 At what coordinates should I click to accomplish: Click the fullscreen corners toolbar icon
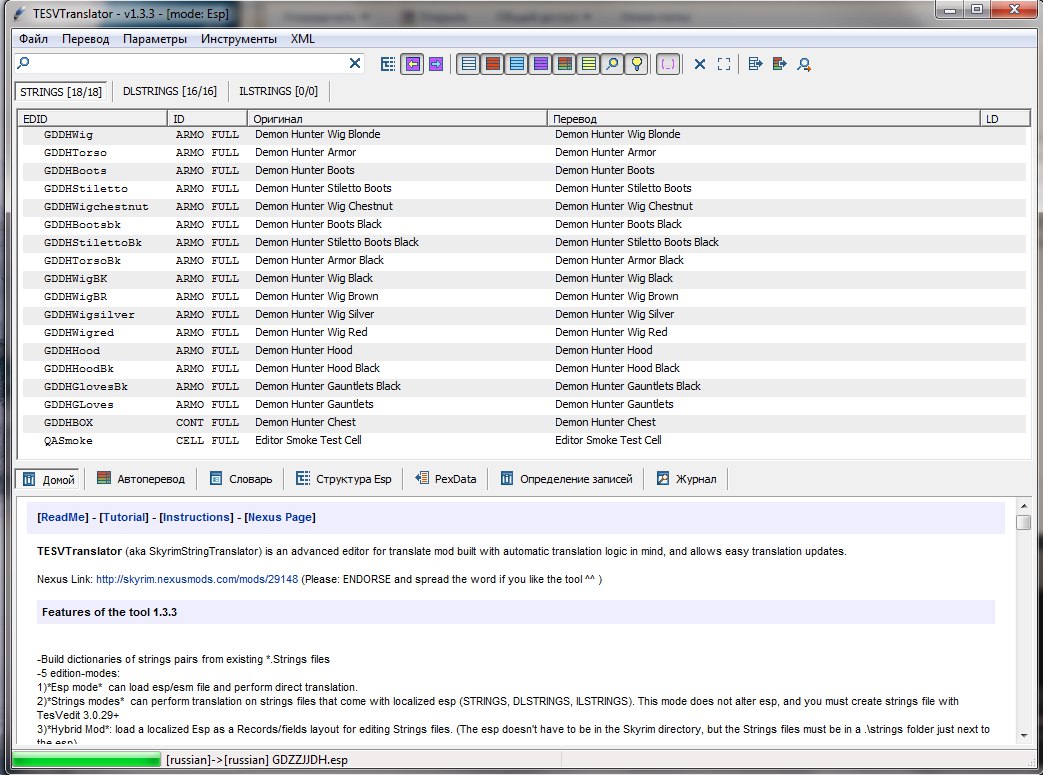[x=724, y=64]
